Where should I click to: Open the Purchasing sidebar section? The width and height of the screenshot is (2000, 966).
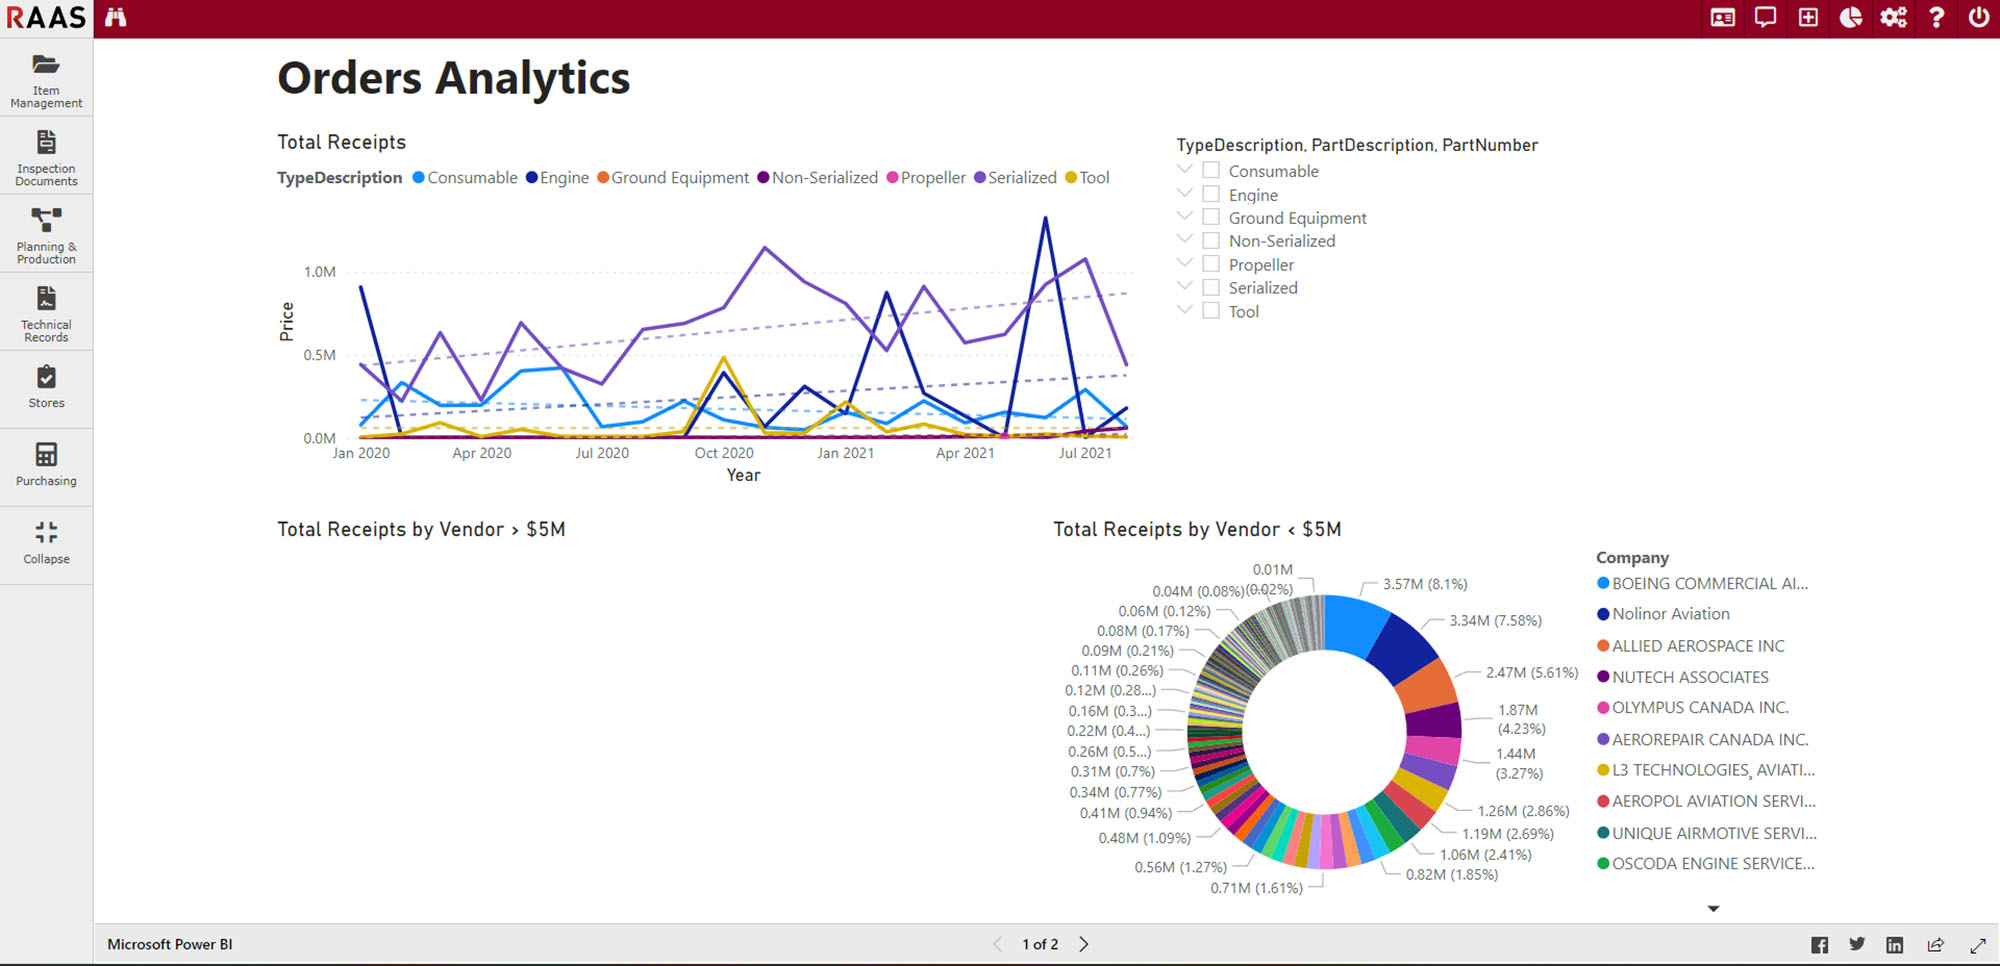click(46, 465)
